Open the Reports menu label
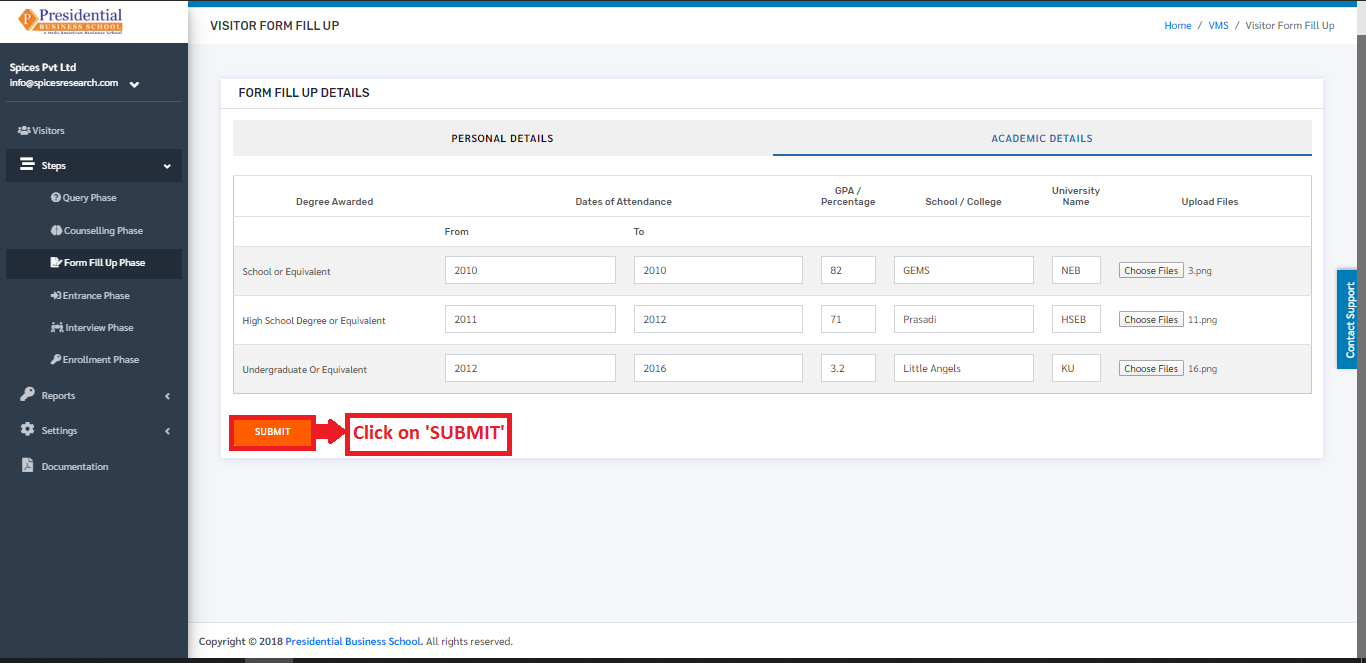The height and width of the screenshot is (663, 1366). [x=58, y=396]
